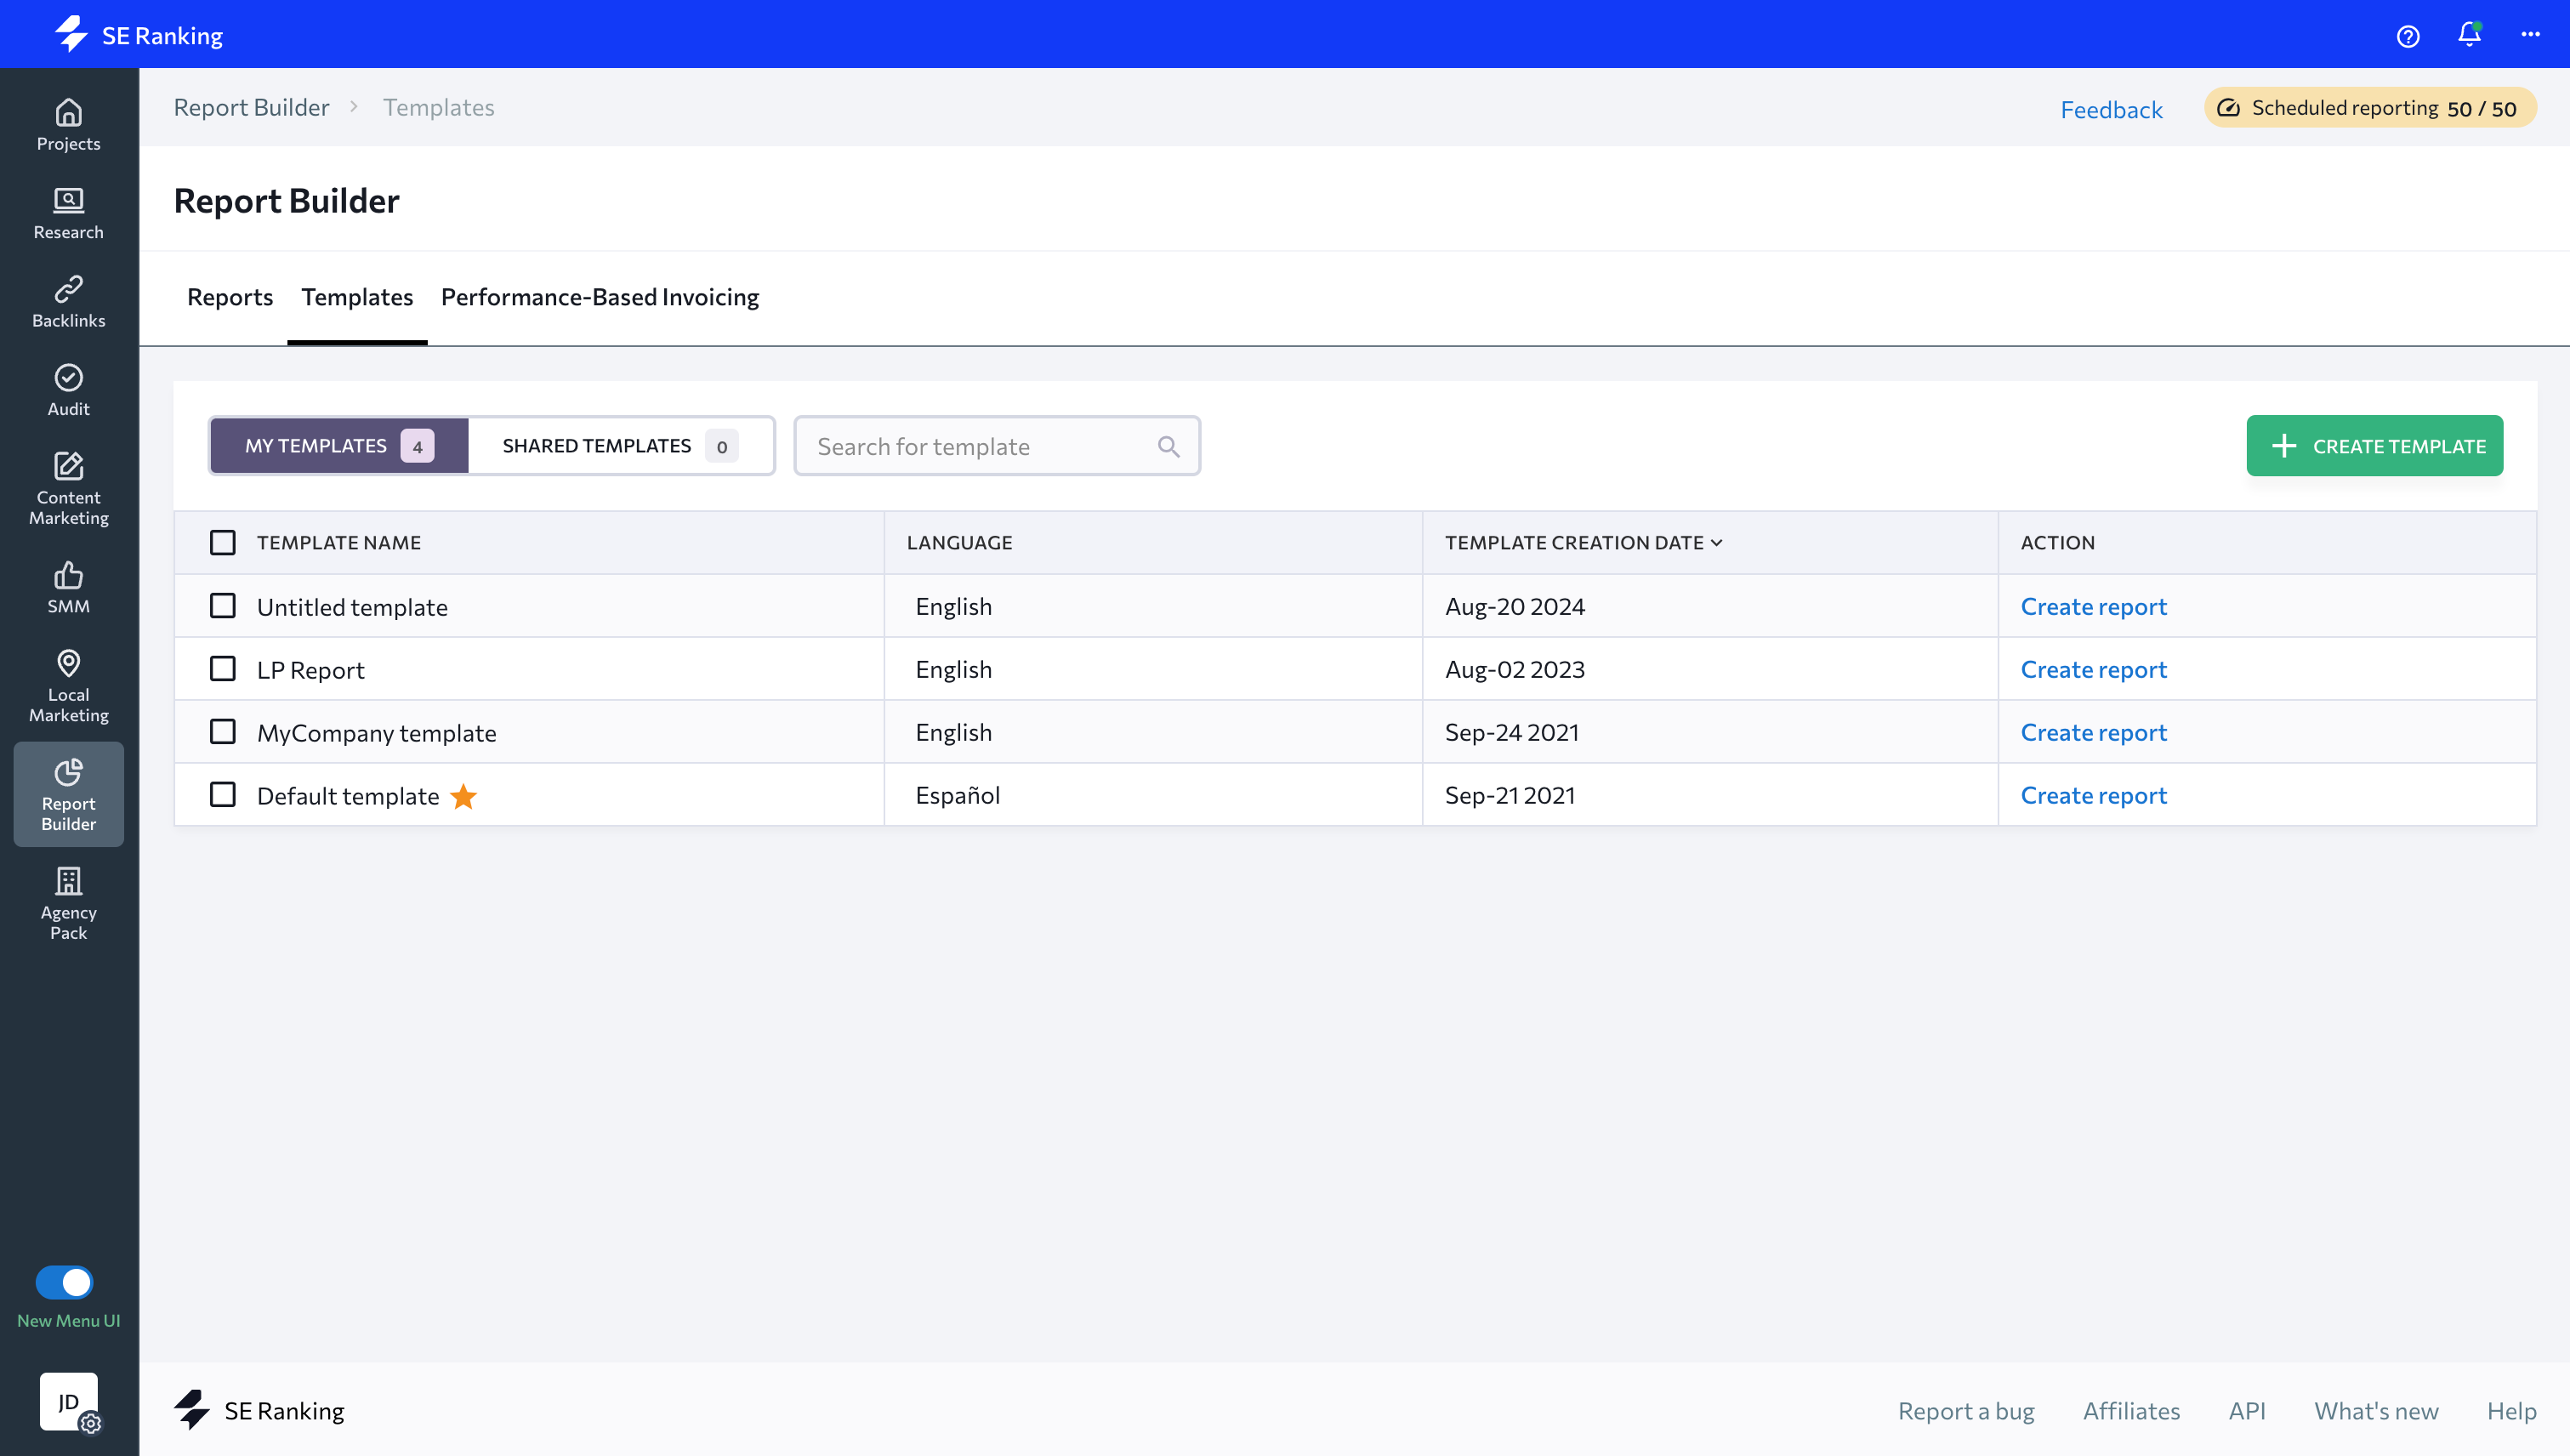Click the notifications bell icon
This screenshot has width=2570, height=1456.
2469,35
